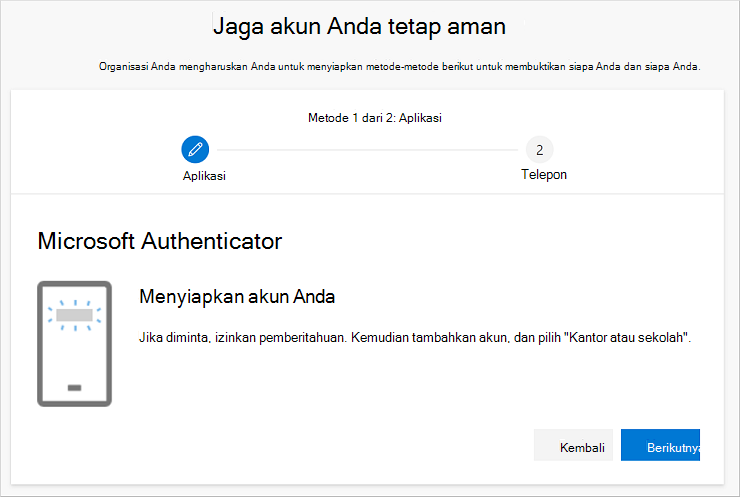Click the Telepon step label
This screenshot has height=497, width=740.
coord(544,175)
